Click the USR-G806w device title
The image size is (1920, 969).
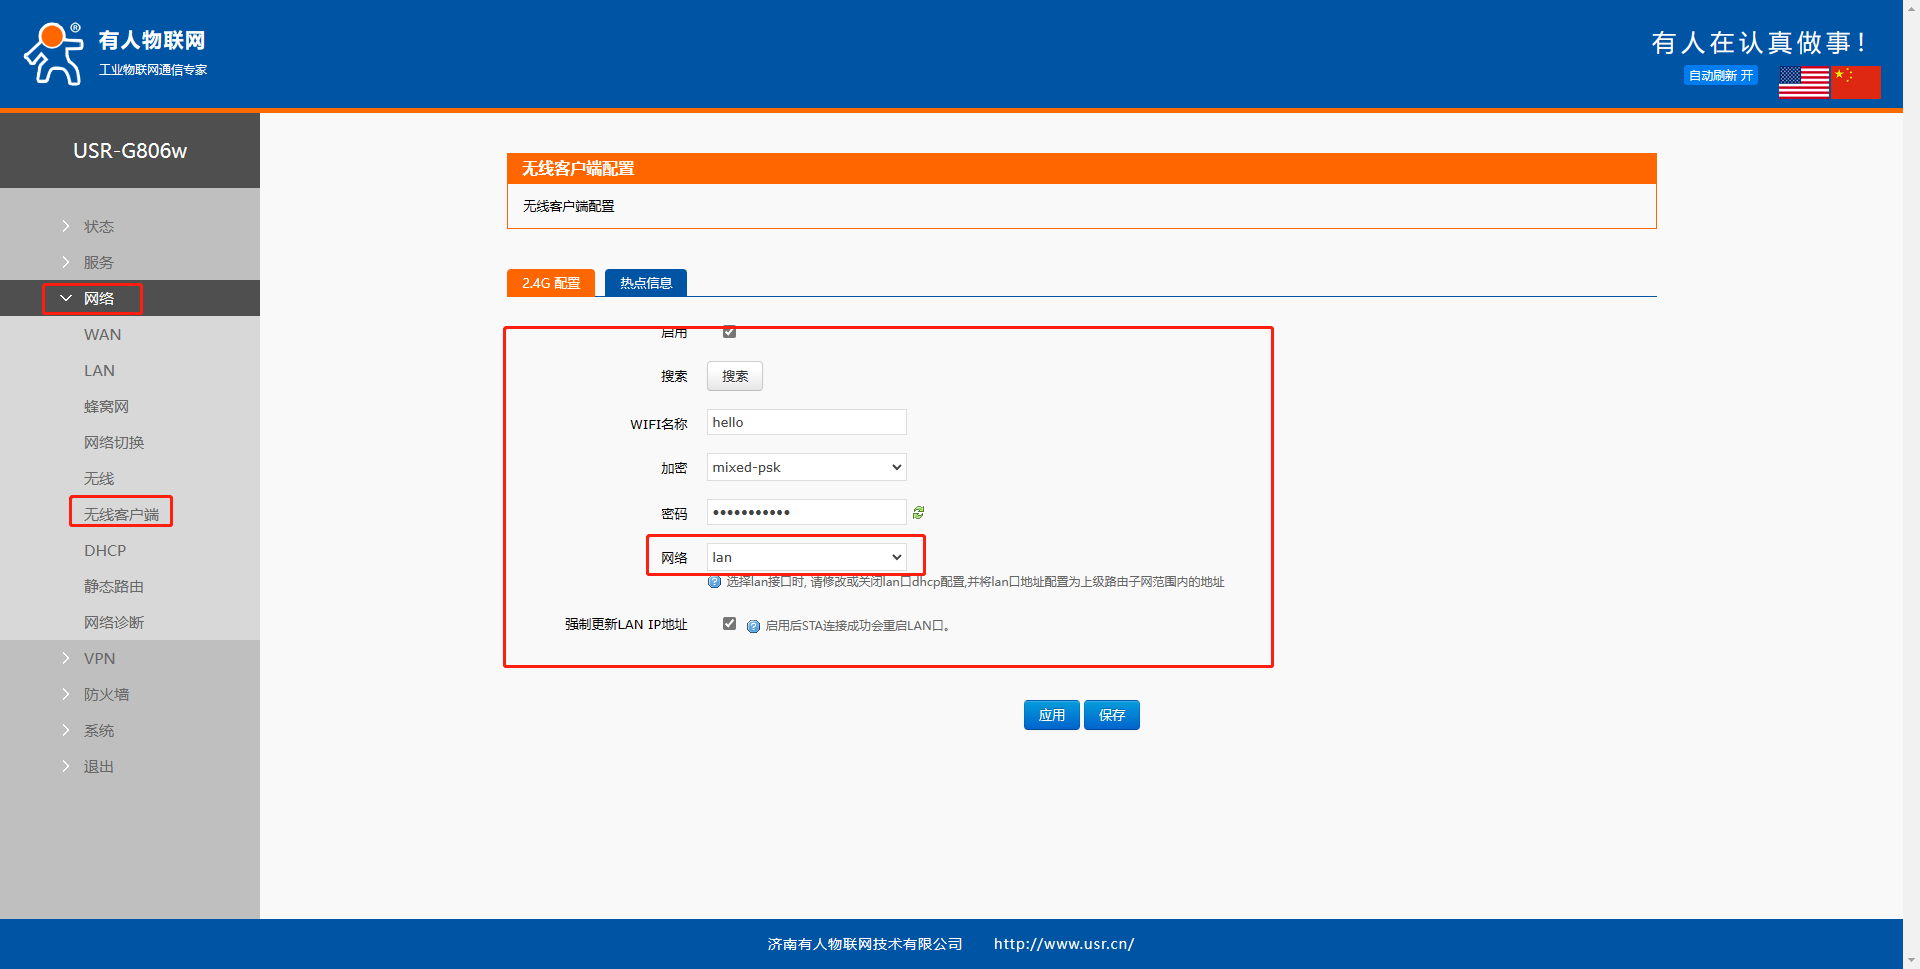(x=130, y=151)
